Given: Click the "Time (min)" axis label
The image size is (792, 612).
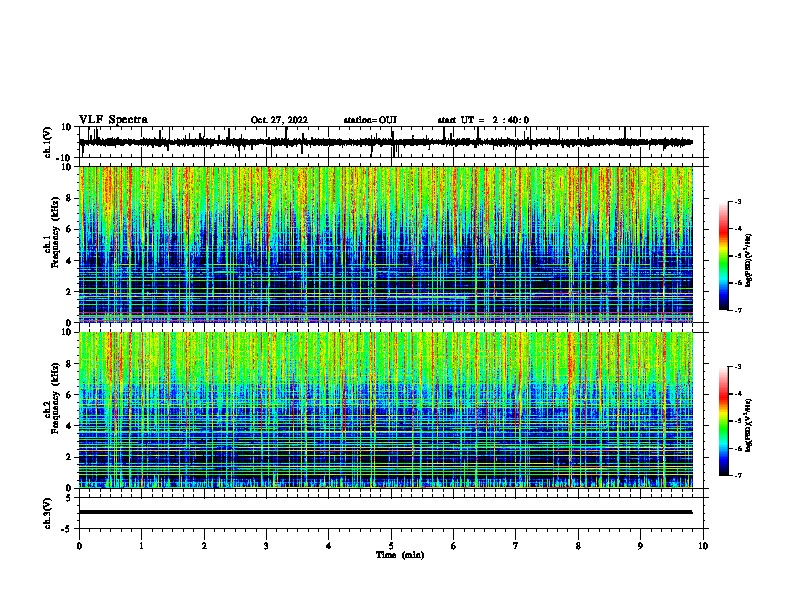Looking at the screenshot, I should (x=400, y=555).
